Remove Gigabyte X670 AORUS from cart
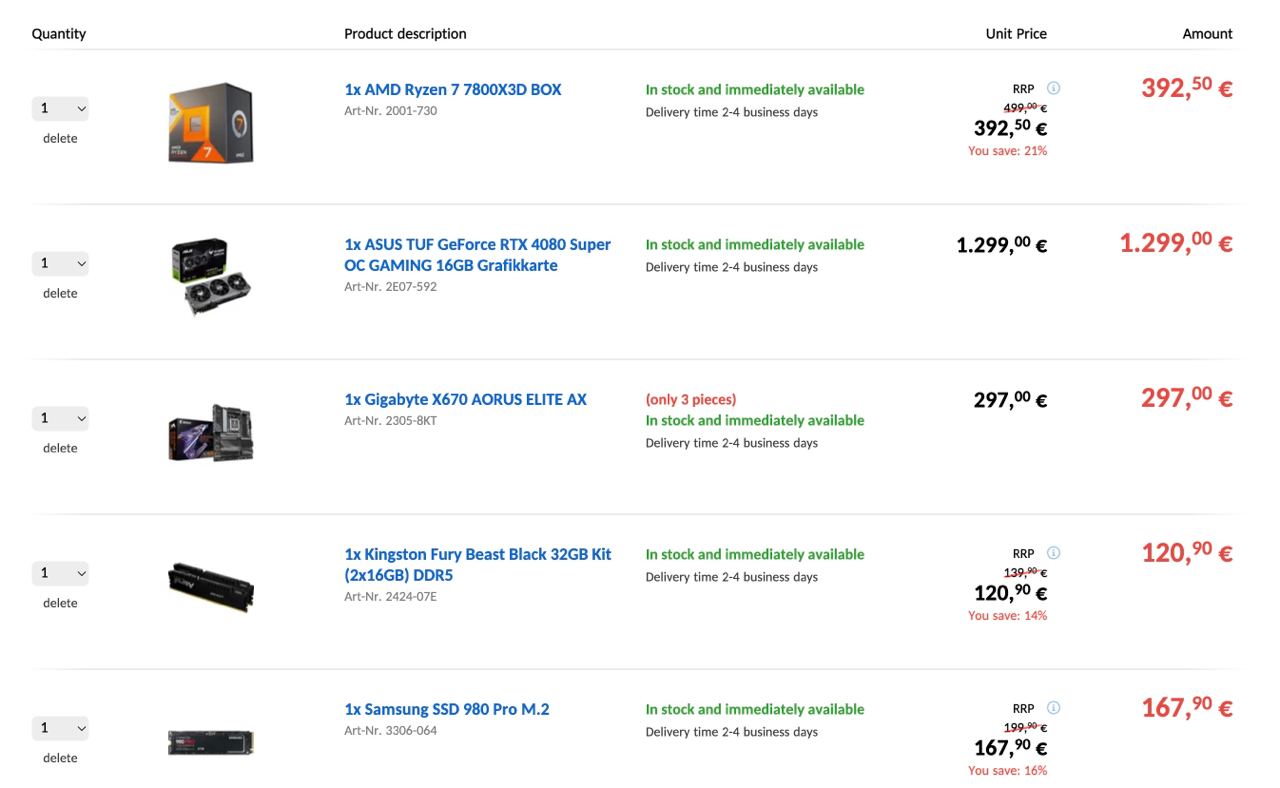The height and width of the screenshot is (788, 1280). (x=60, y=448)
